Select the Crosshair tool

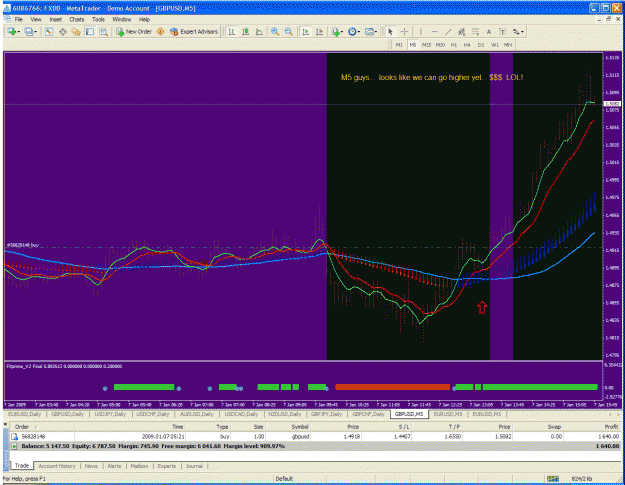(x=404, y=31)
